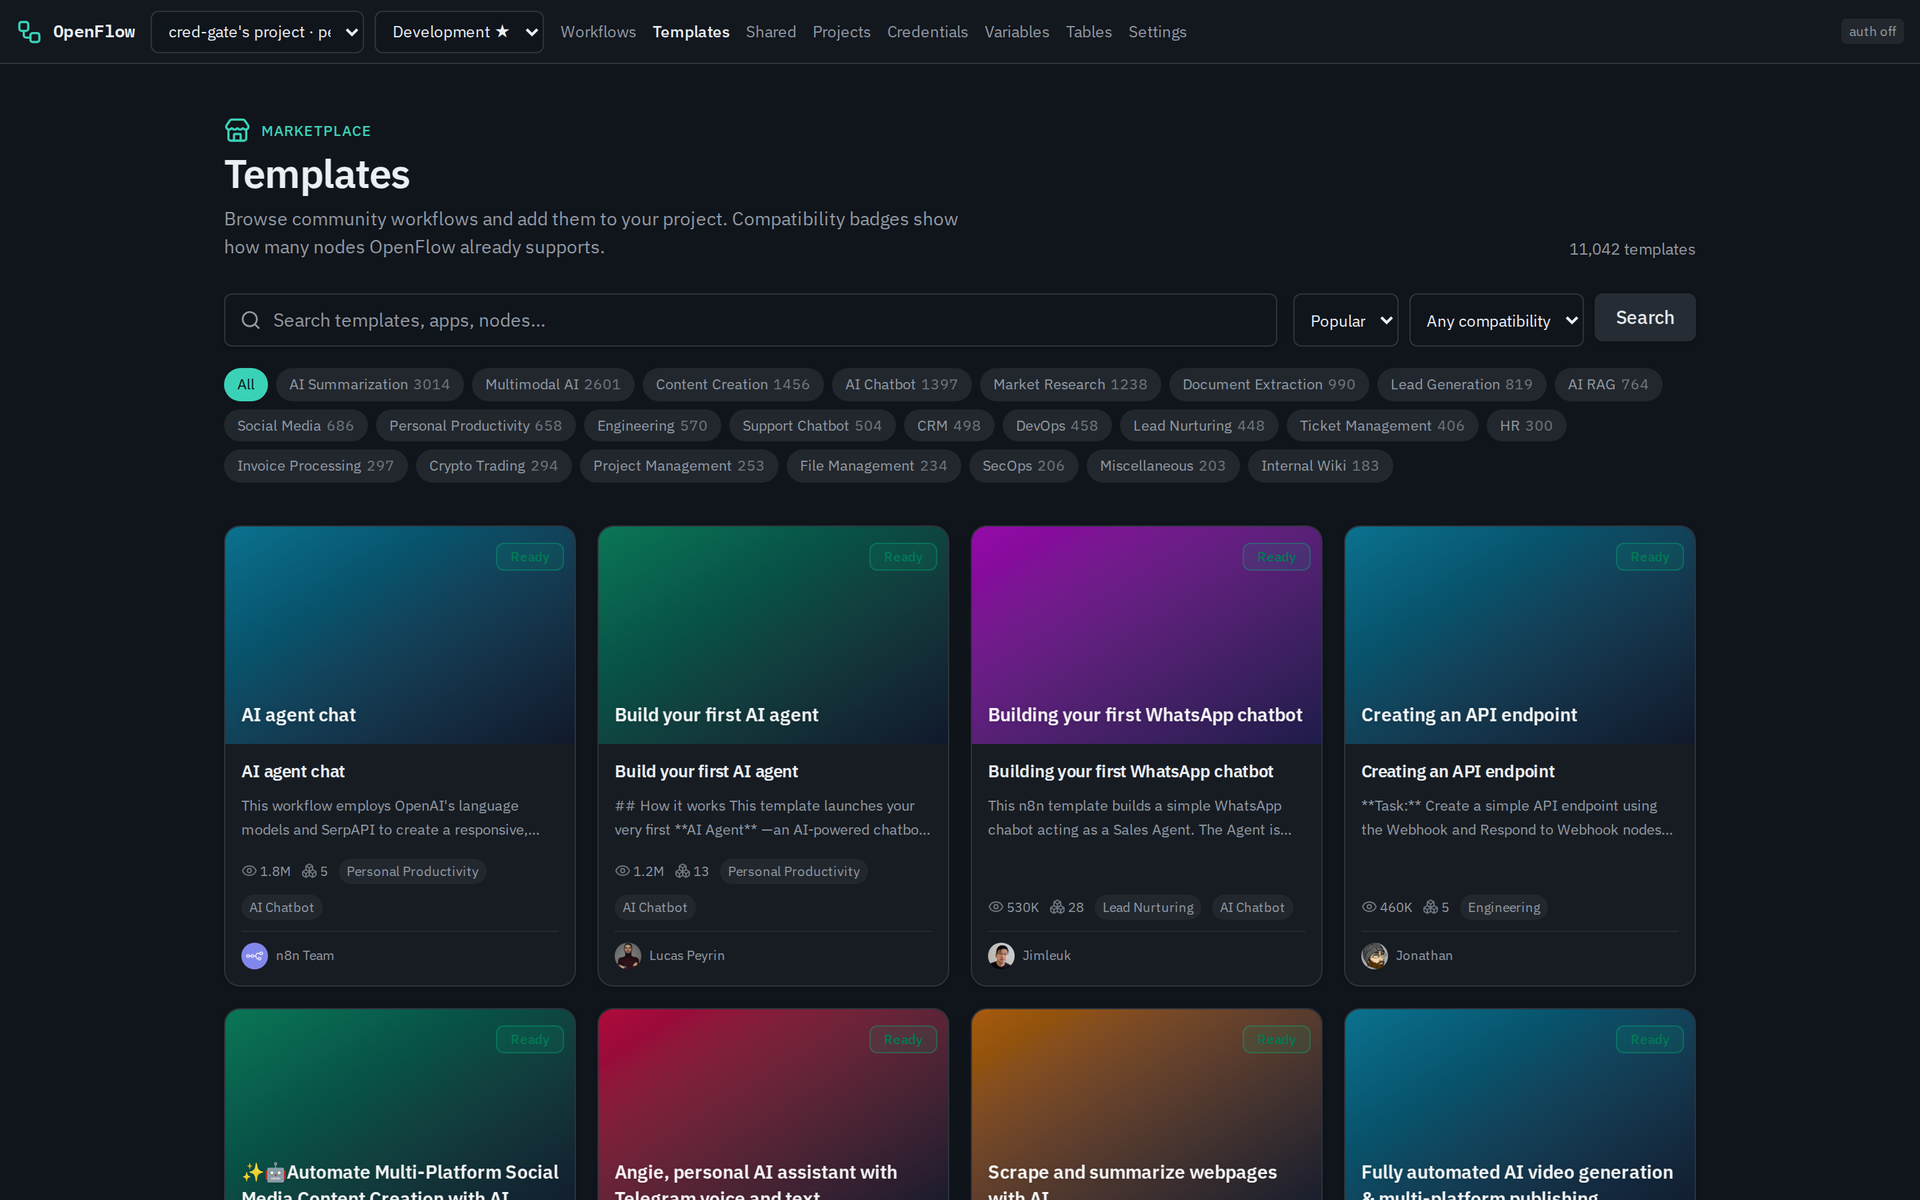Click Ready badge on Angie personal AI assistant card
The height and width of the screenshot is (1200, 1920).
(x=903, y=1040)
